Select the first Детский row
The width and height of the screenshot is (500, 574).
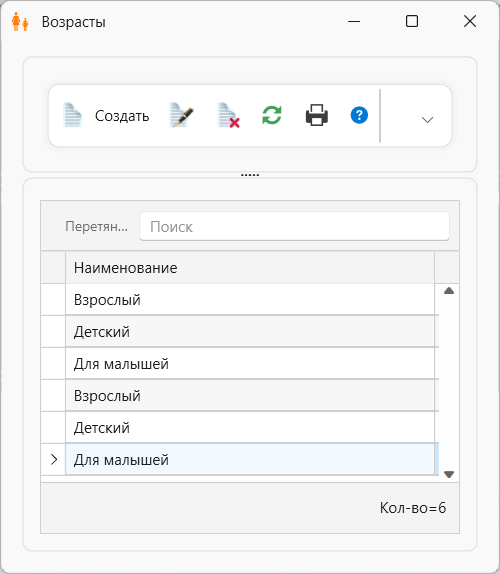point(250,332)
